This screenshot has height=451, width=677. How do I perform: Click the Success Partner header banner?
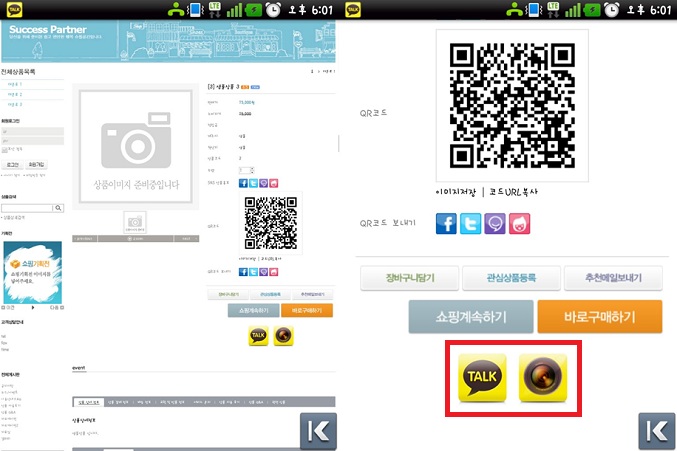[168, 42]
